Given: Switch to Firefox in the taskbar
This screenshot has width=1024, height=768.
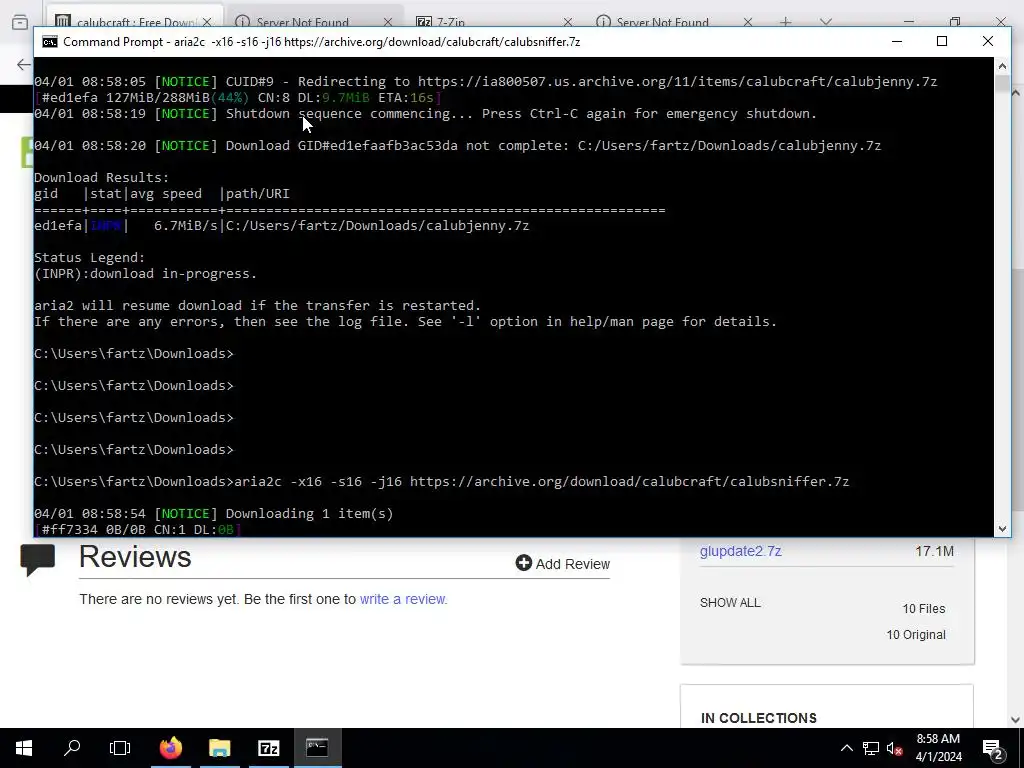Looking at the screenshot, I should coord(171,748).
